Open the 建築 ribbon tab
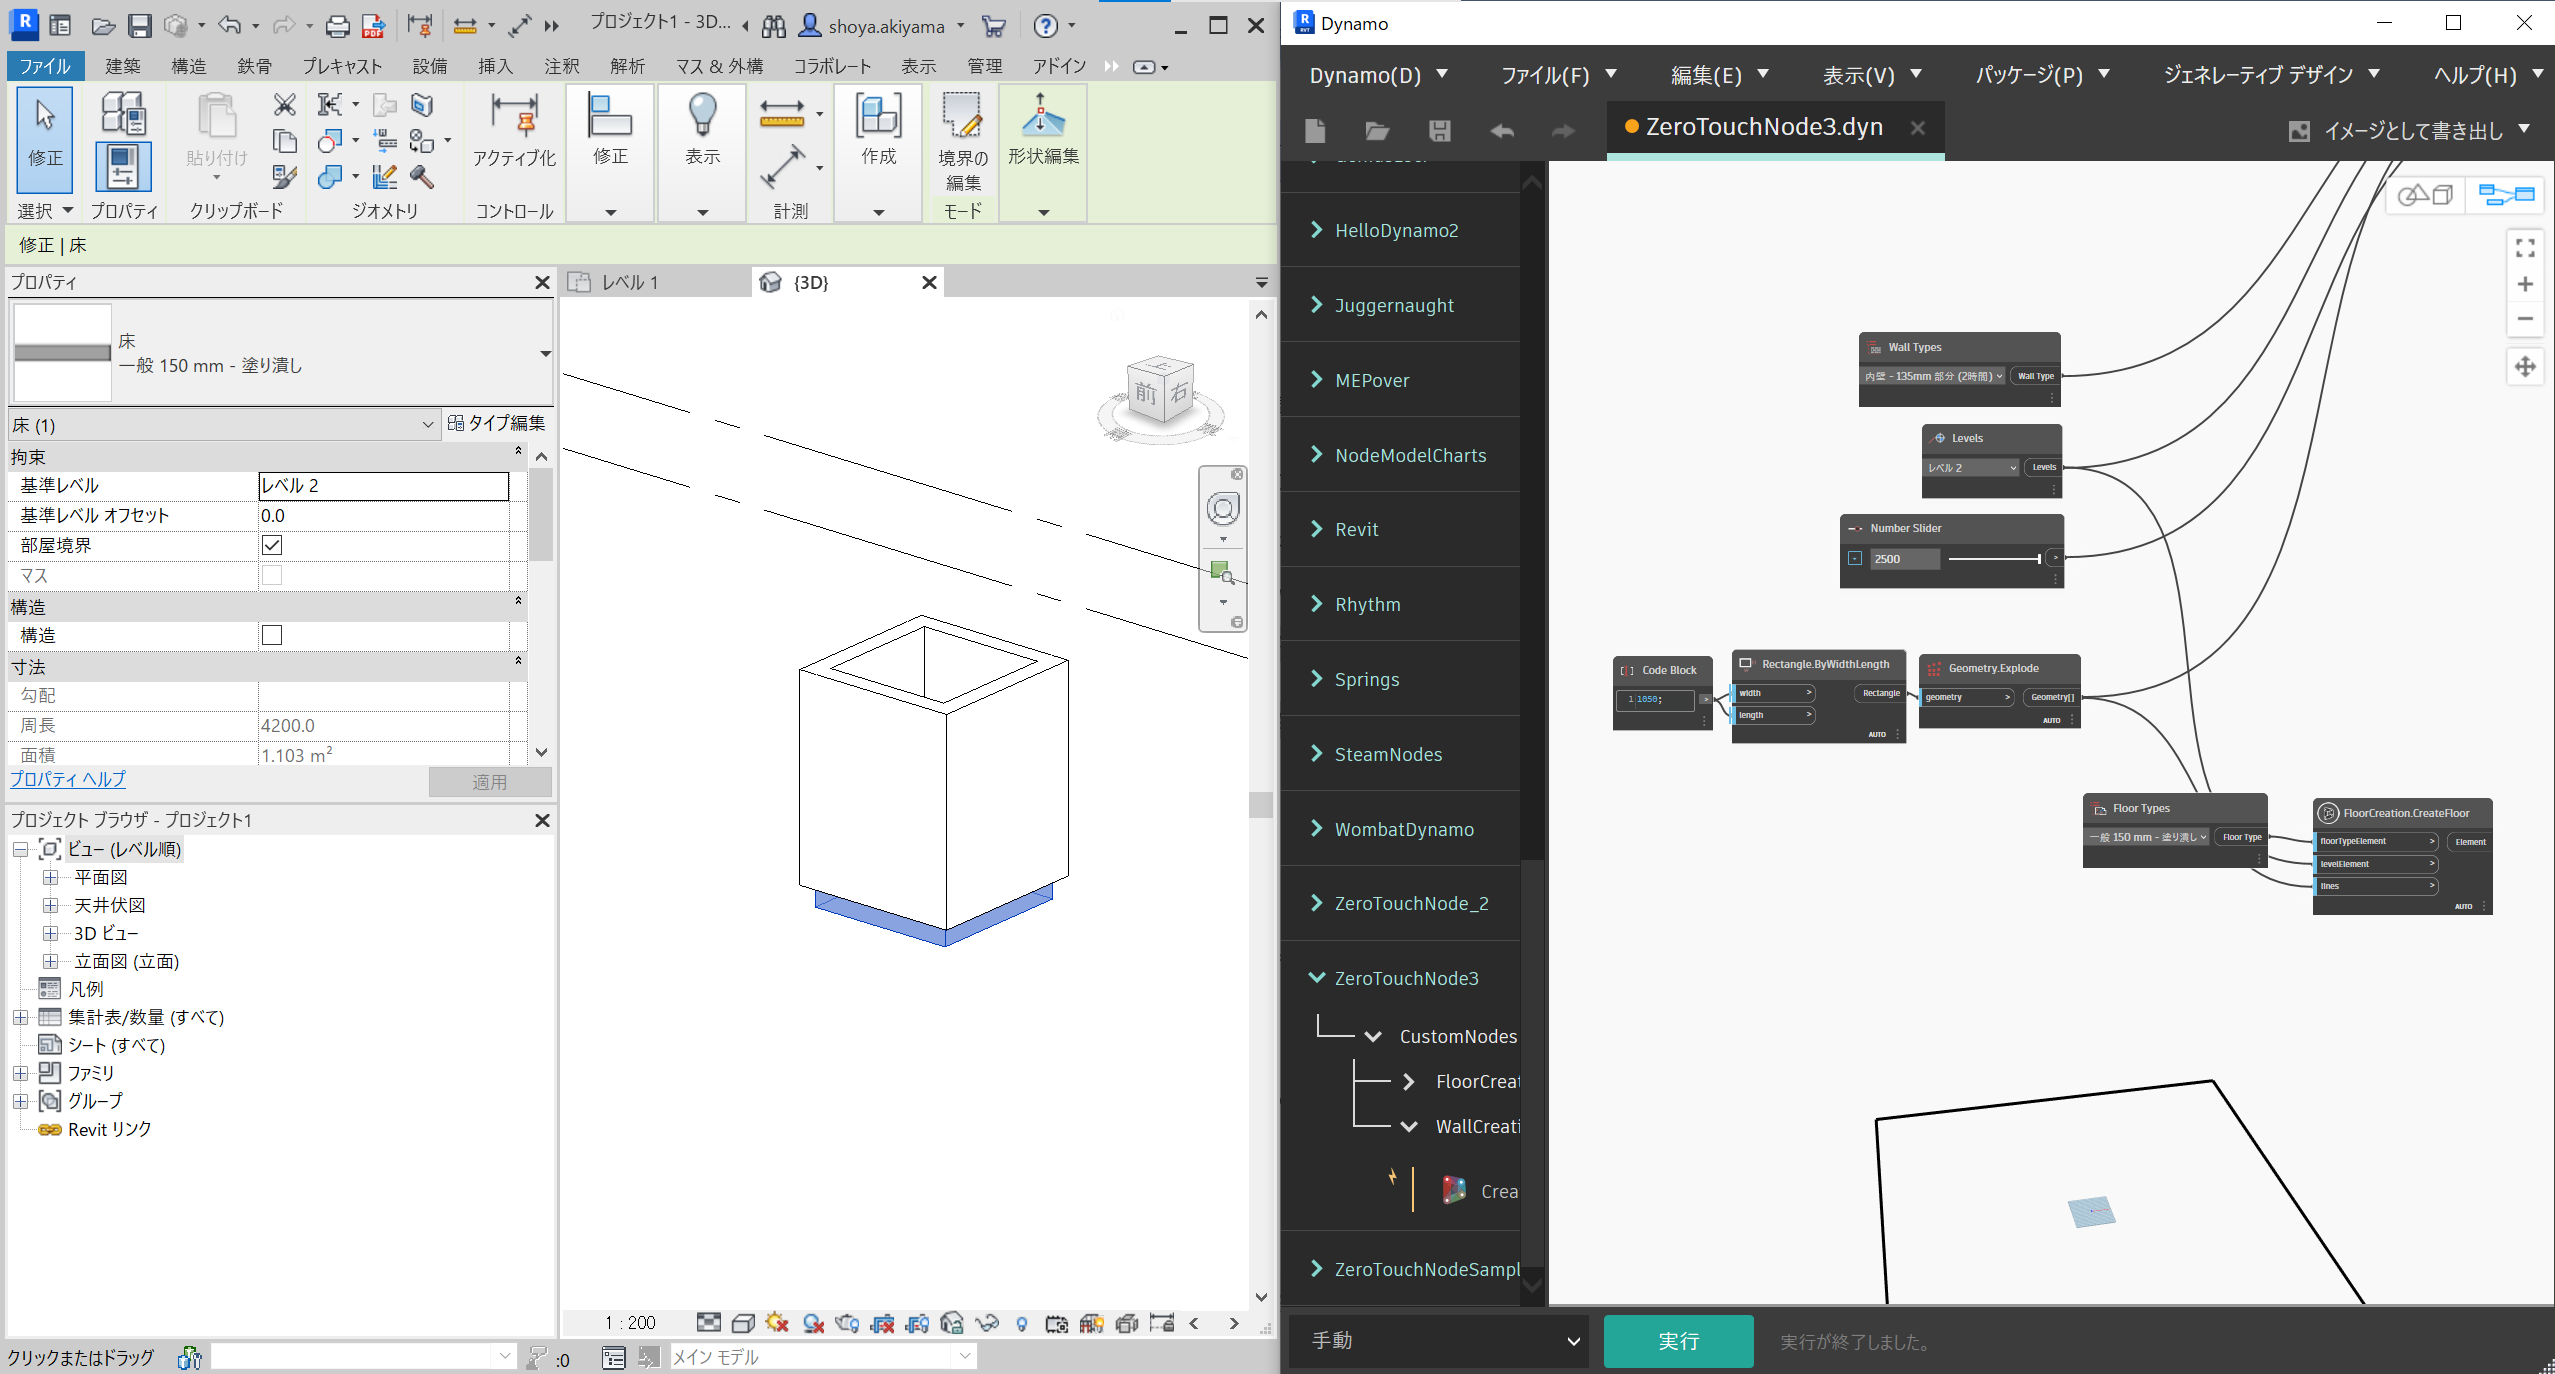The height and width of the screenshot is (1374, 2555). (x=123, y=66)
